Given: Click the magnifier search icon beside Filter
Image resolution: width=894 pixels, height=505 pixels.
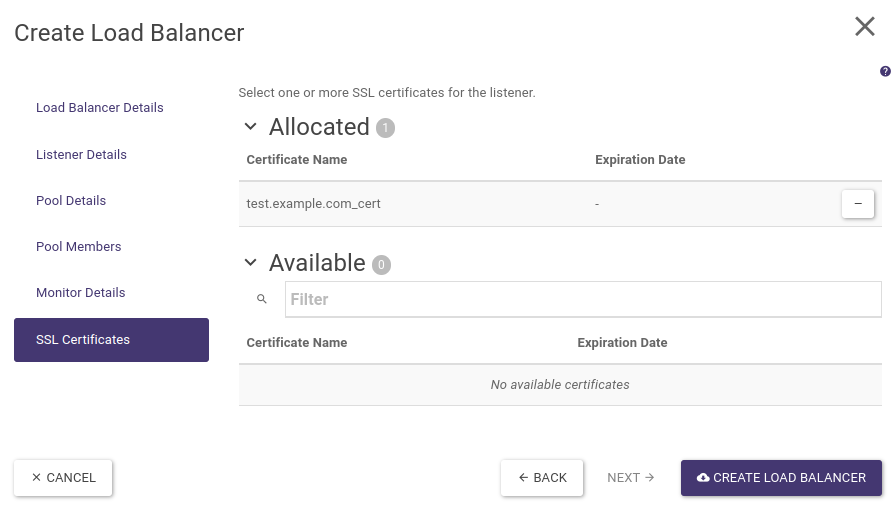Looking at the screenshot, I should coord(262,299).
